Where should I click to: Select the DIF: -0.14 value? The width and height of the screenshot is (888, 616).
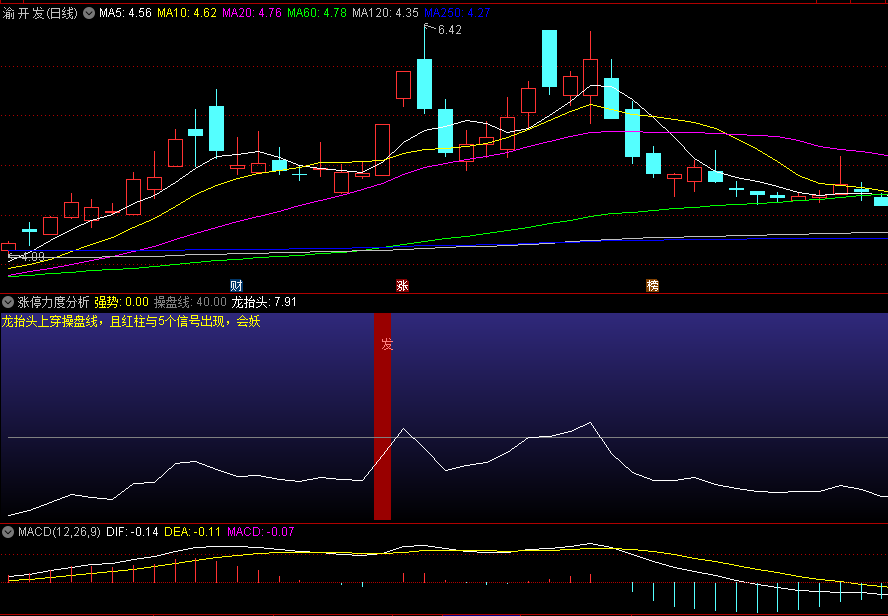tap(133, 532)
